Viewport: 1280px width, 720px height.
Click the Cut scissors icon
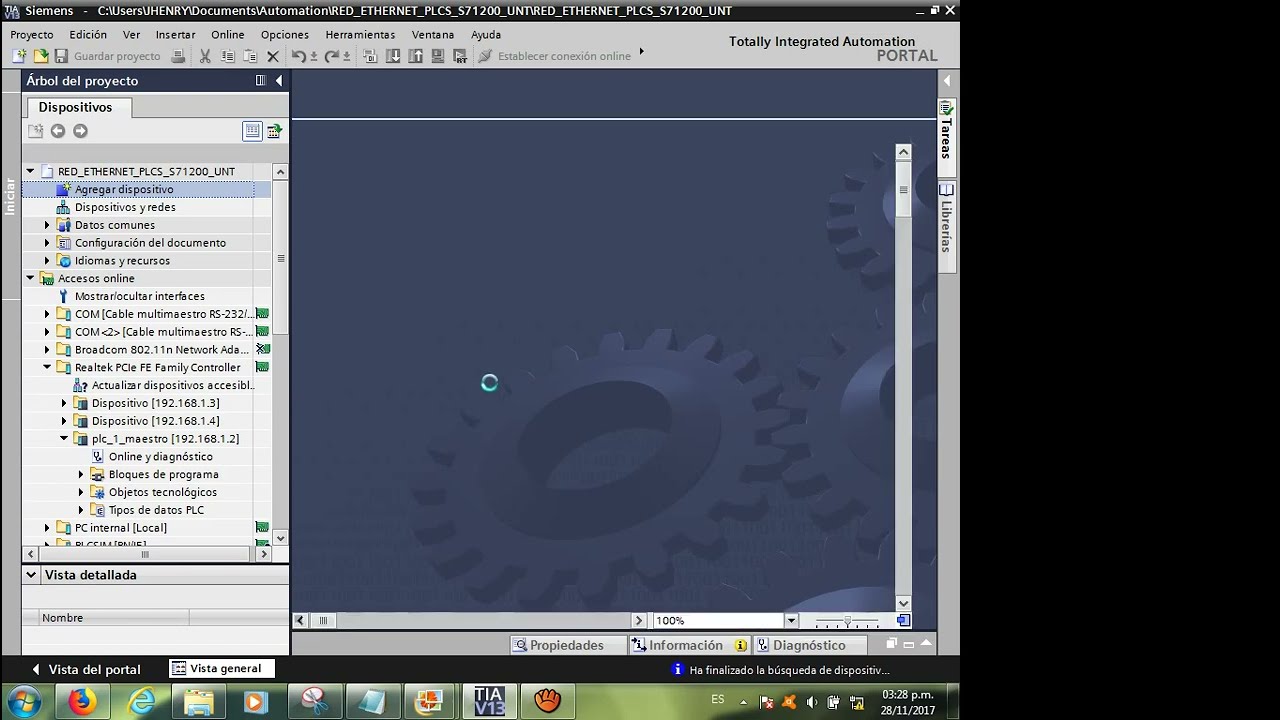[x=205, y=56]
